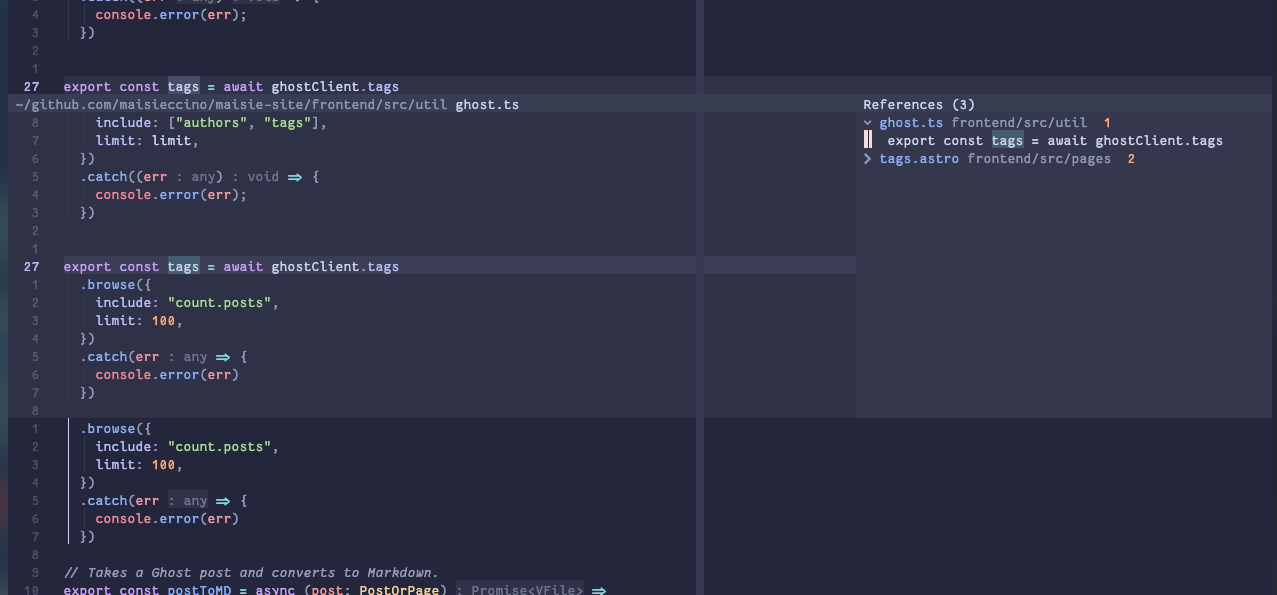Collapse the ghost.ts references group

(867, 122)
